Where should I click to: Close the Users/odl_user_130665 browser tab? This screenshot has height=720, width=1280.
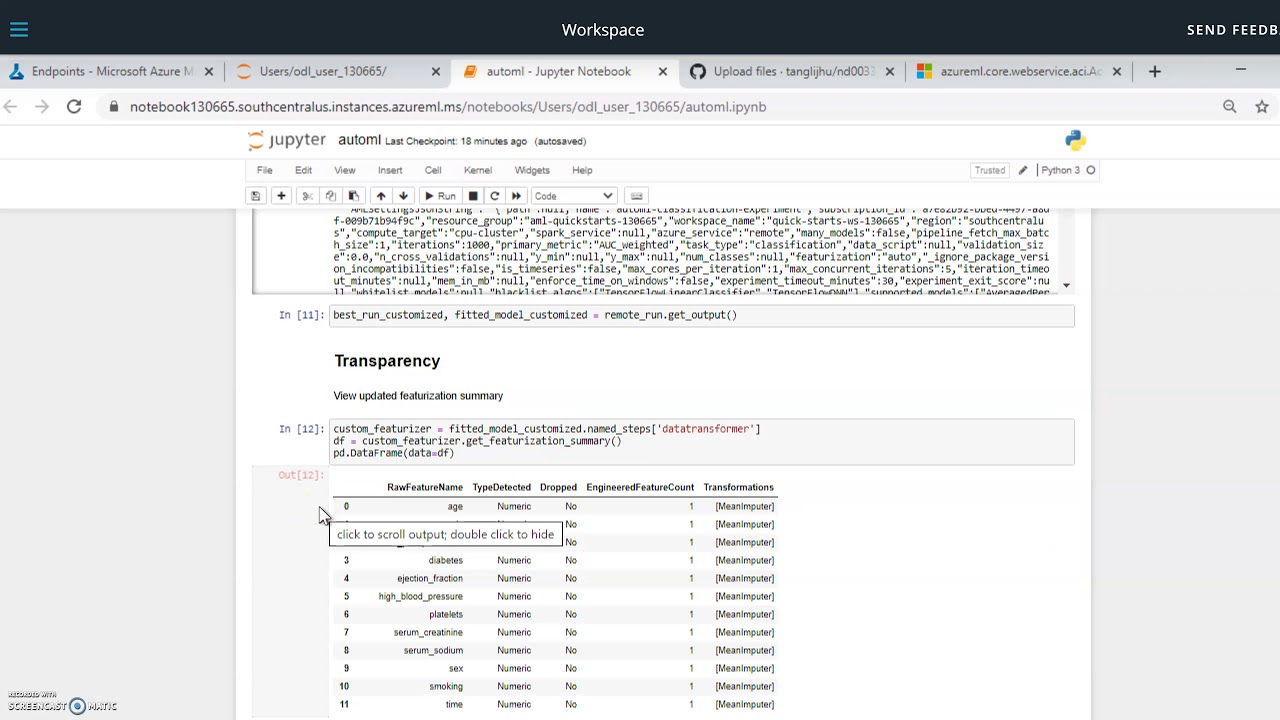435,71
